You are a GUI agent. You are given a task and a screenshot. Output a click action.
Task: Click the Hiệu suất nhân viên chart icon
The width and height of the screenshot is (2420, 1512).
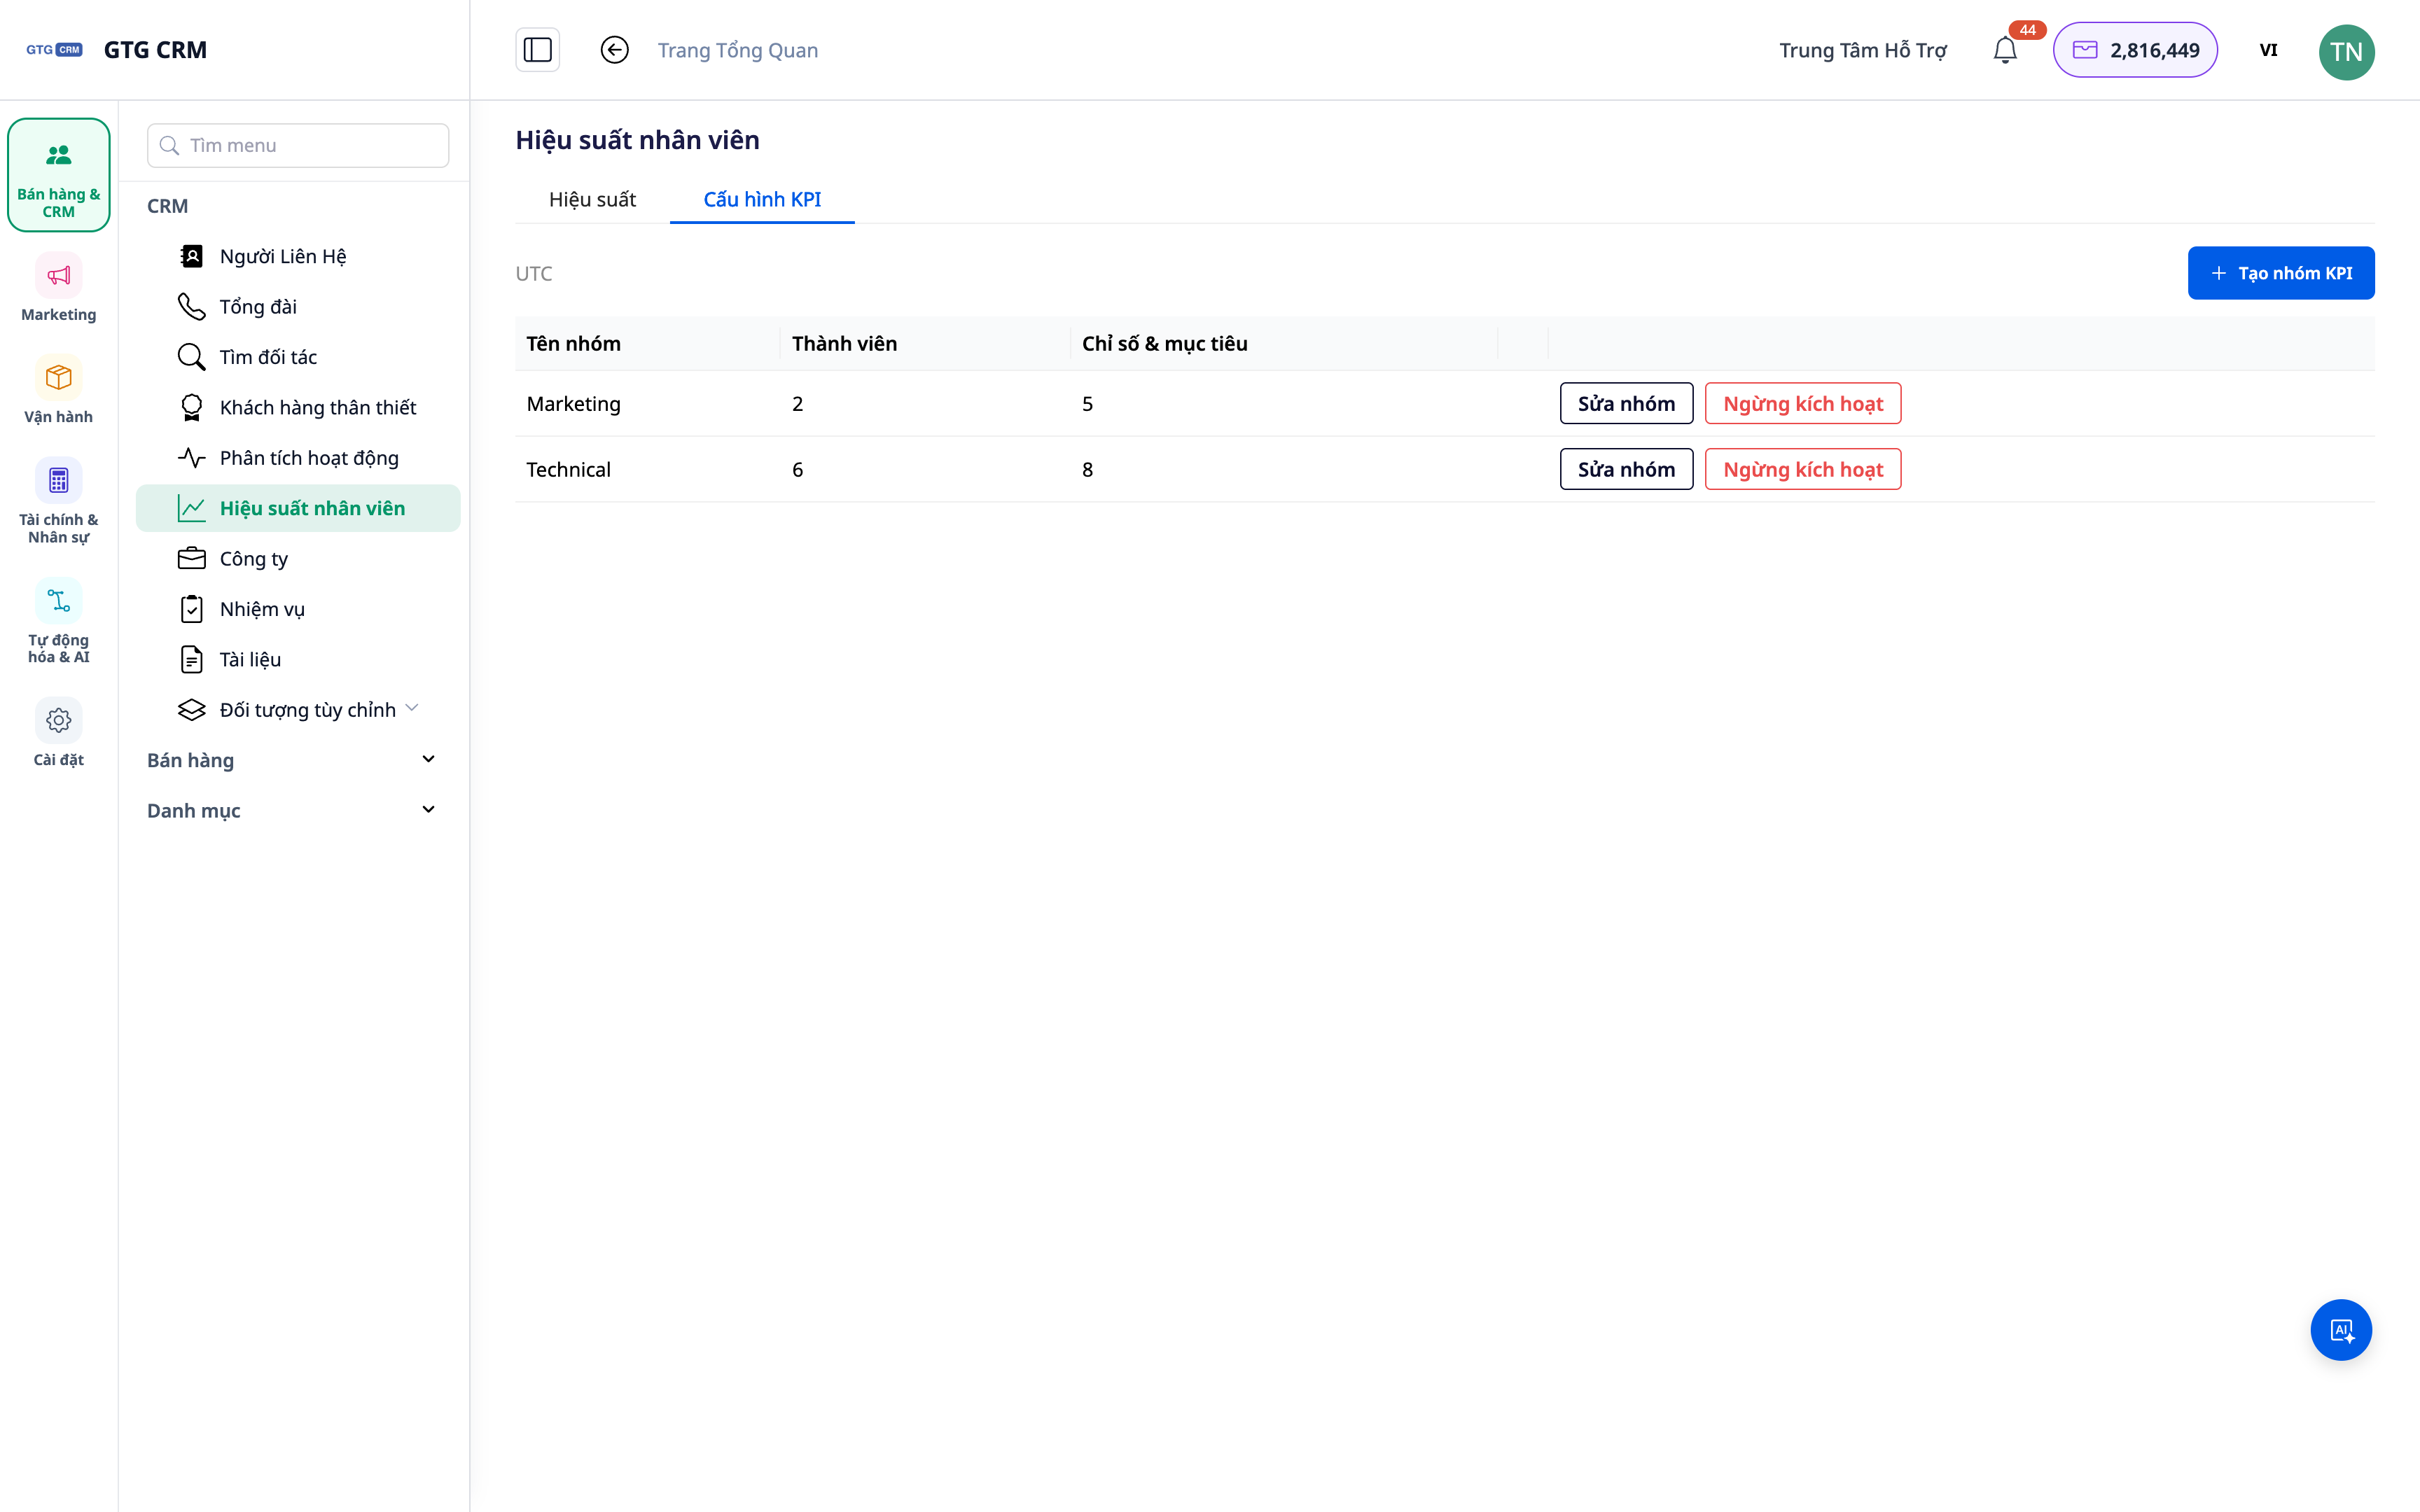tap(191, 508)
